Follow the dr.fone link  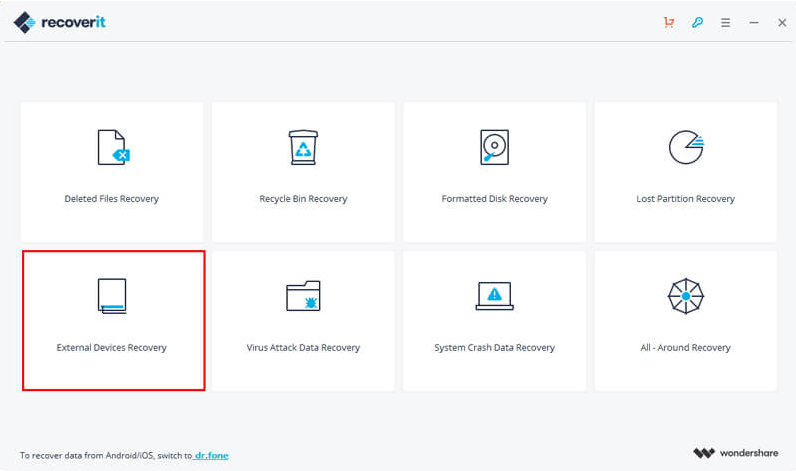click(211, 455)
